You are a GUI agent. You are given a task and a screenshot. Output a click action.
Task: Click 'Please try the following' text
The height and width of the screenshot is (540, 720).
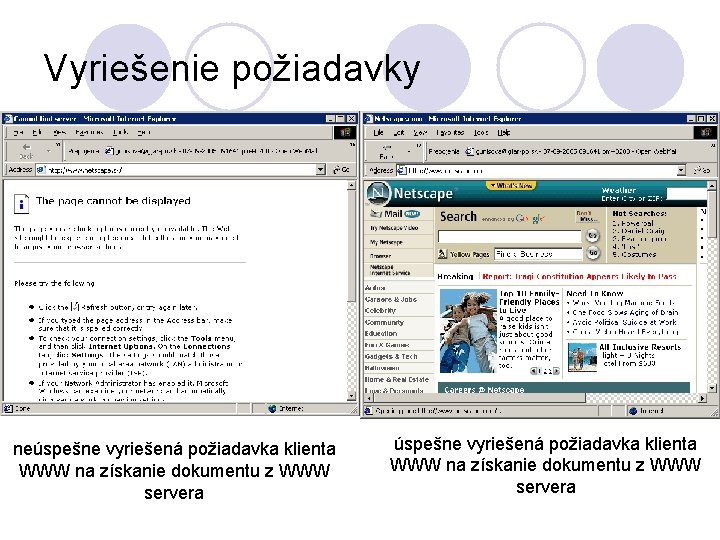(x=54, y=283)
